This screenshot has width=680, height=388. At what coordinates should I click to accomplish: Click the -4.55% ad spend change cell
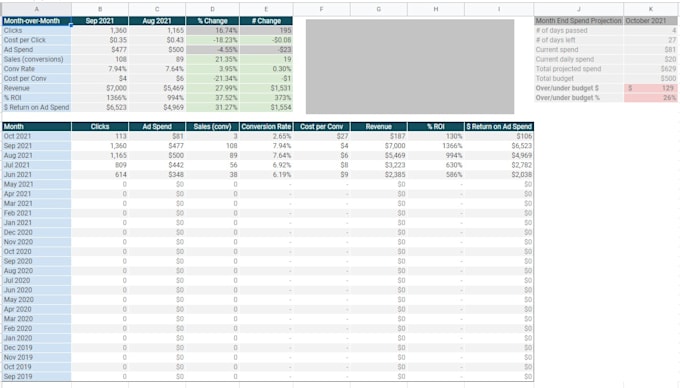pyautogui.click(x=212, y=49)
